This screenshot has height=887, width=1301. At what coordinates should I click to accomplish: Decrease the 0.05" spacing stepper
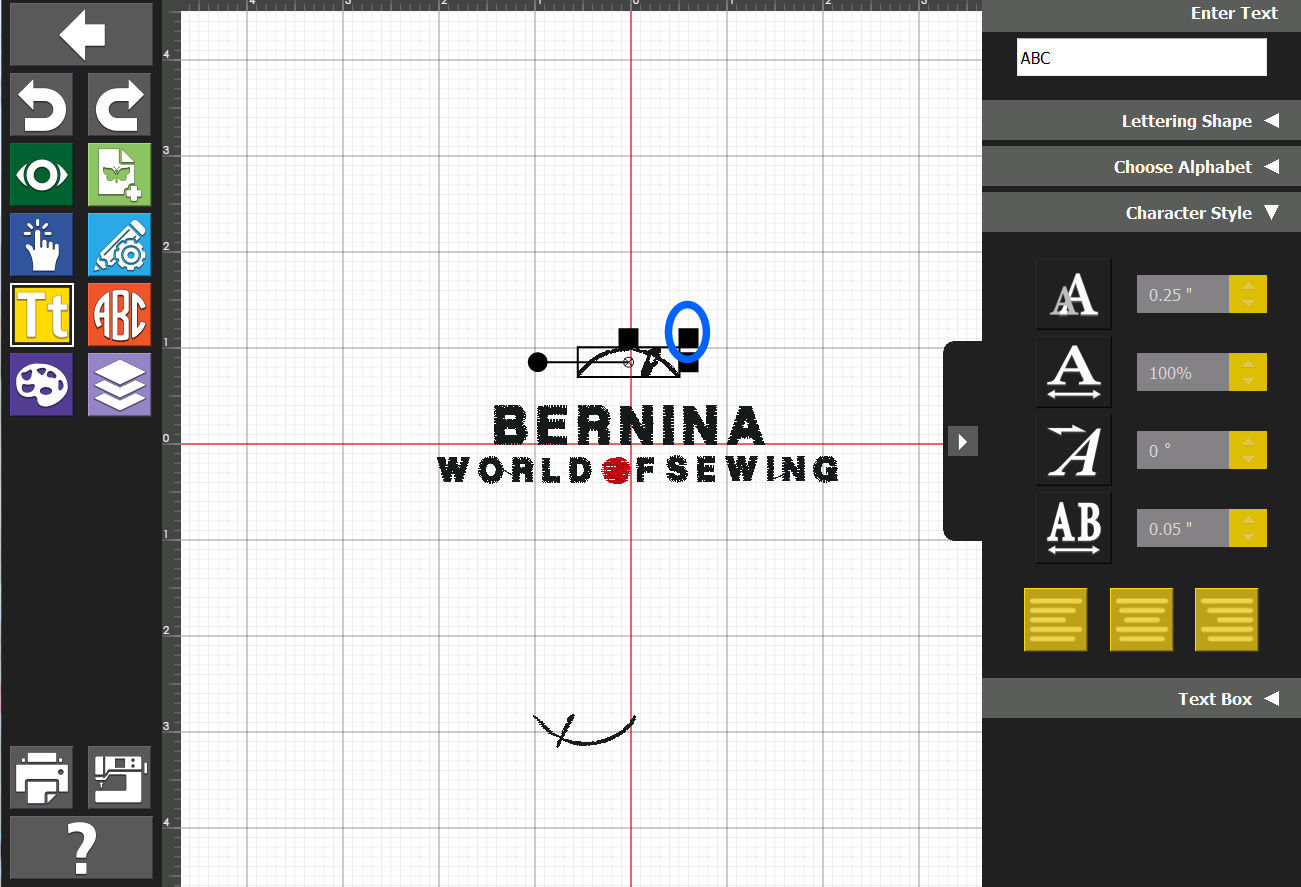pyautogui.click(x=1247, y=538)
